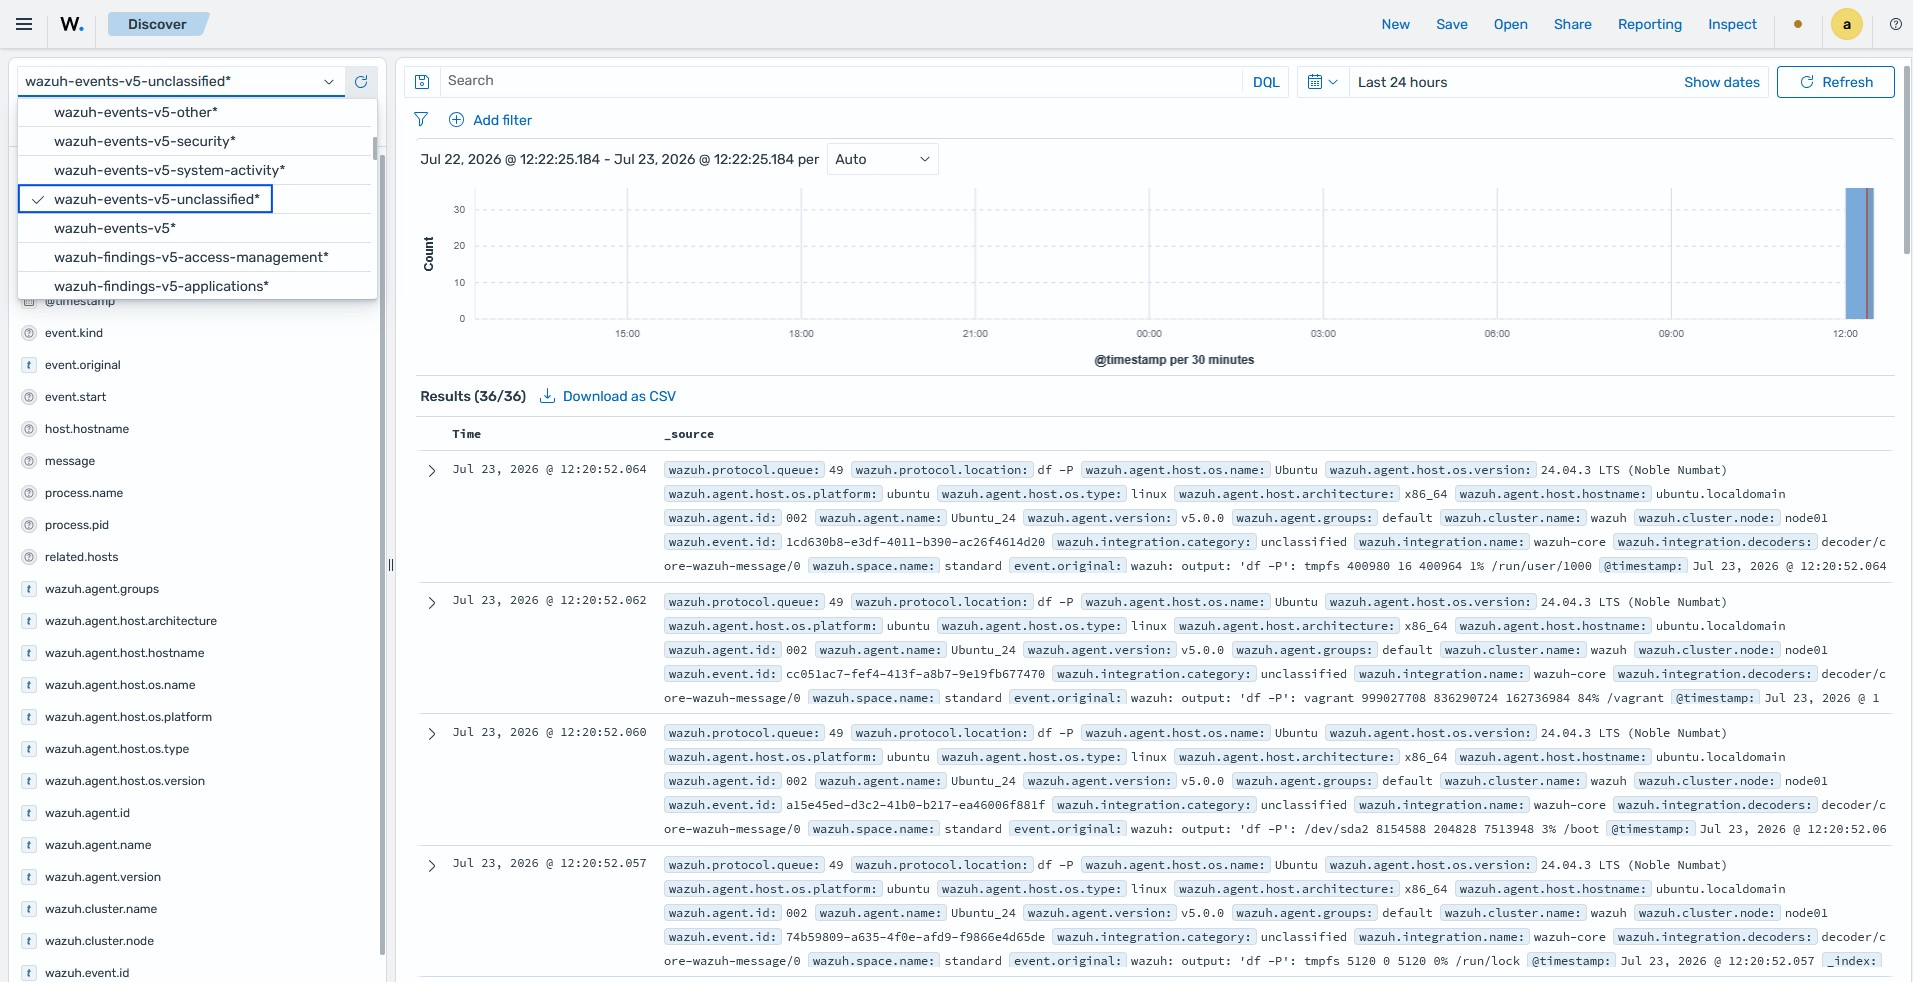Open the calendar quick time menu
Image resolution: width=1913 pixels, height=982 pixels.
[x=1322, y=82]
